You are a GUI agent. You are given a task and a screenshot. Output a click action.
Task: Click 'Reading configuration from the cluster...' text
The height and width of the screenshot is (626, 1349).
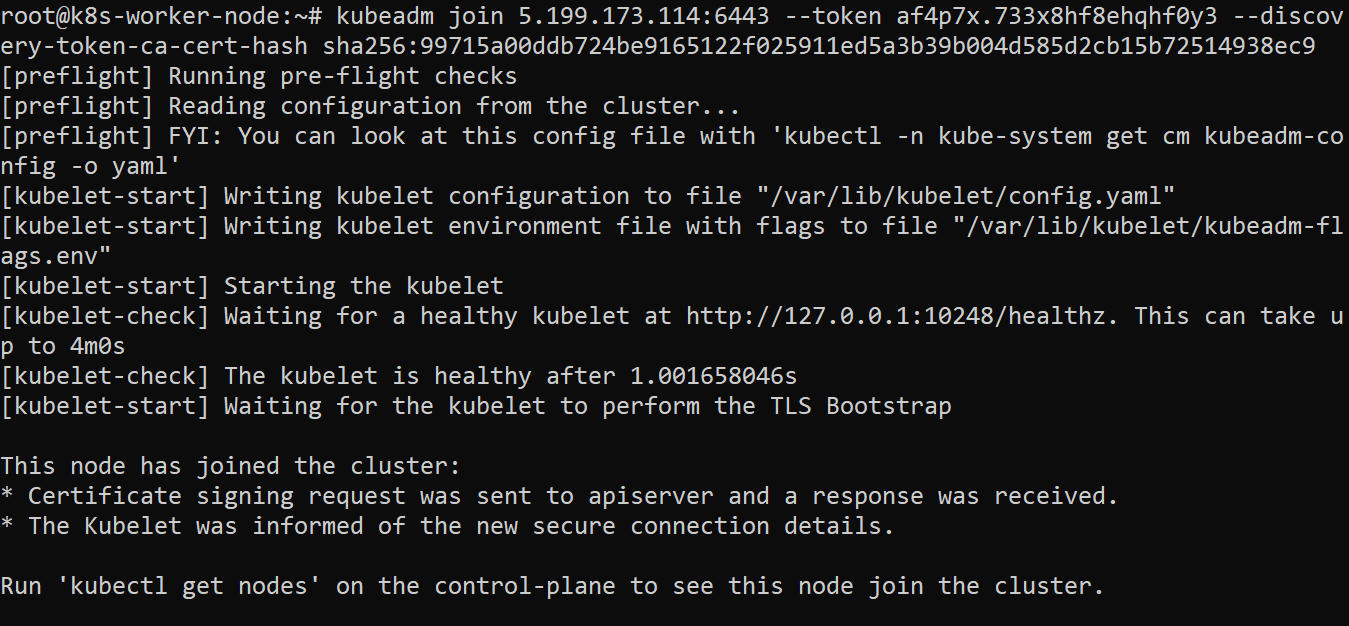click(x=454, y=105)
